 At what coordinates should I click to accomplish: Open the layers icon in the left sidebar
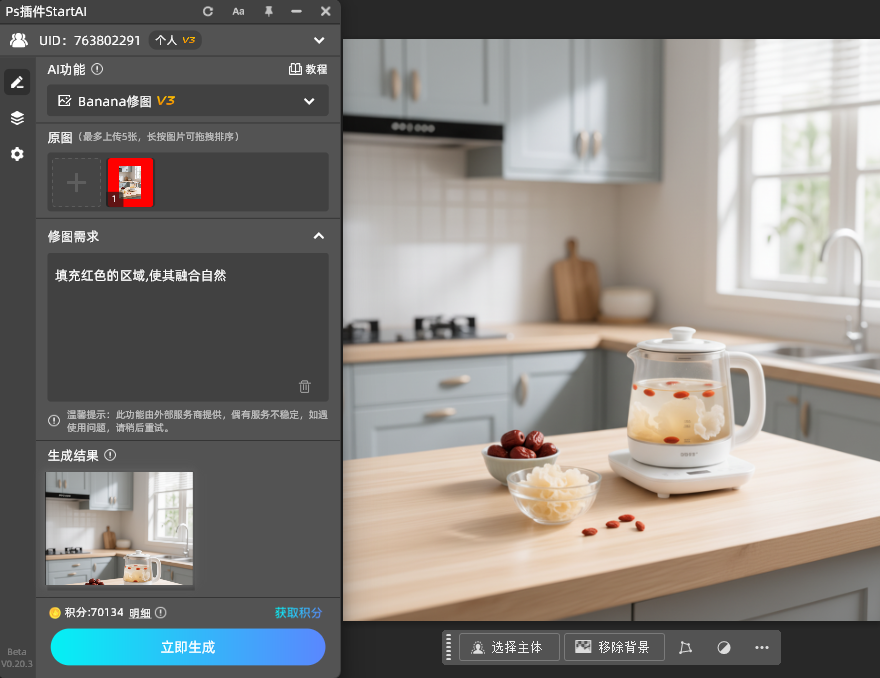tap(17, 118)
